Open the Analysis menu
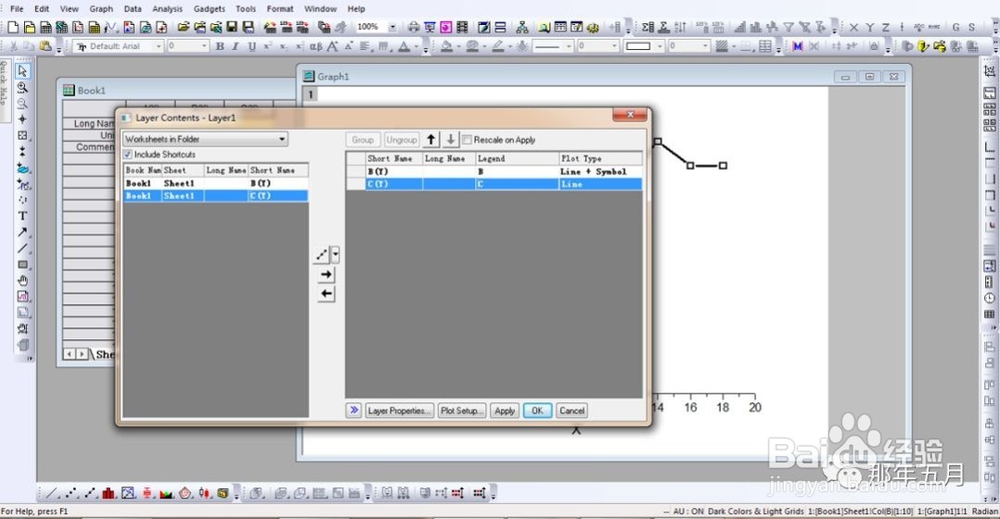This screenshot has width=1000, height=519. [167, 9]
